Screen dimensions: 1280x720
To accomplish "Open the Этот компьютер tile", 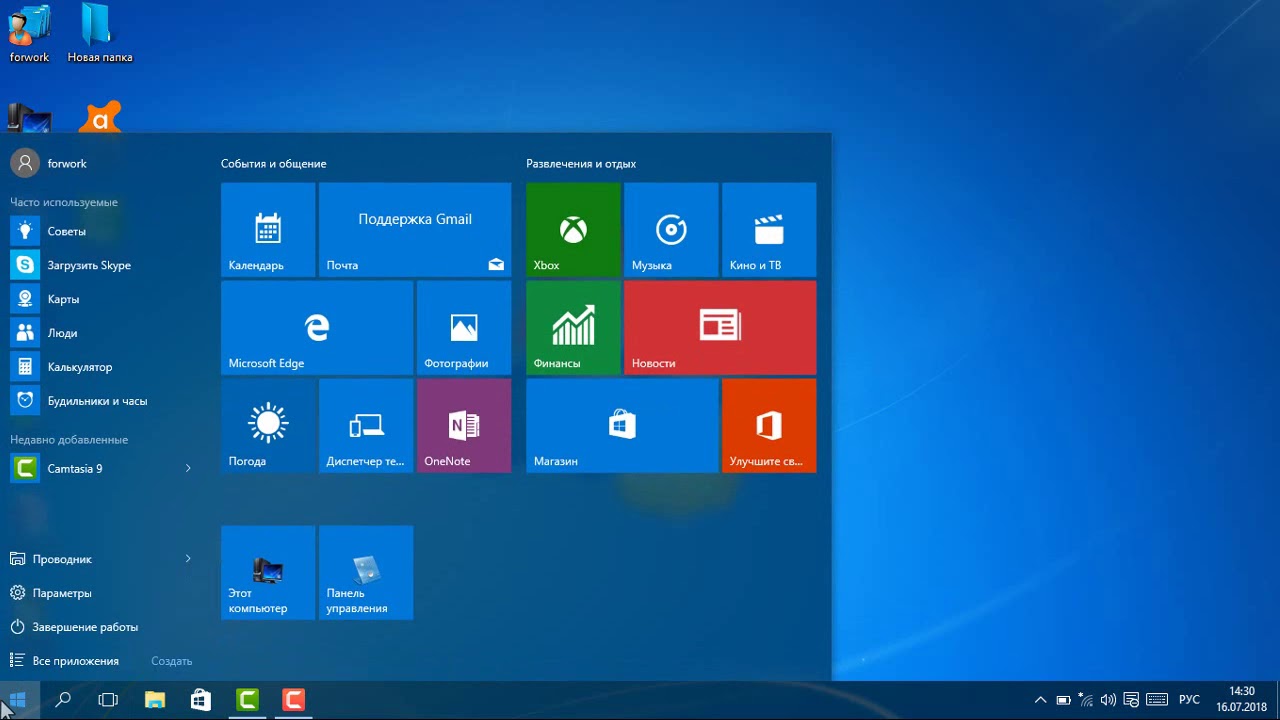I will coord(268,572).
